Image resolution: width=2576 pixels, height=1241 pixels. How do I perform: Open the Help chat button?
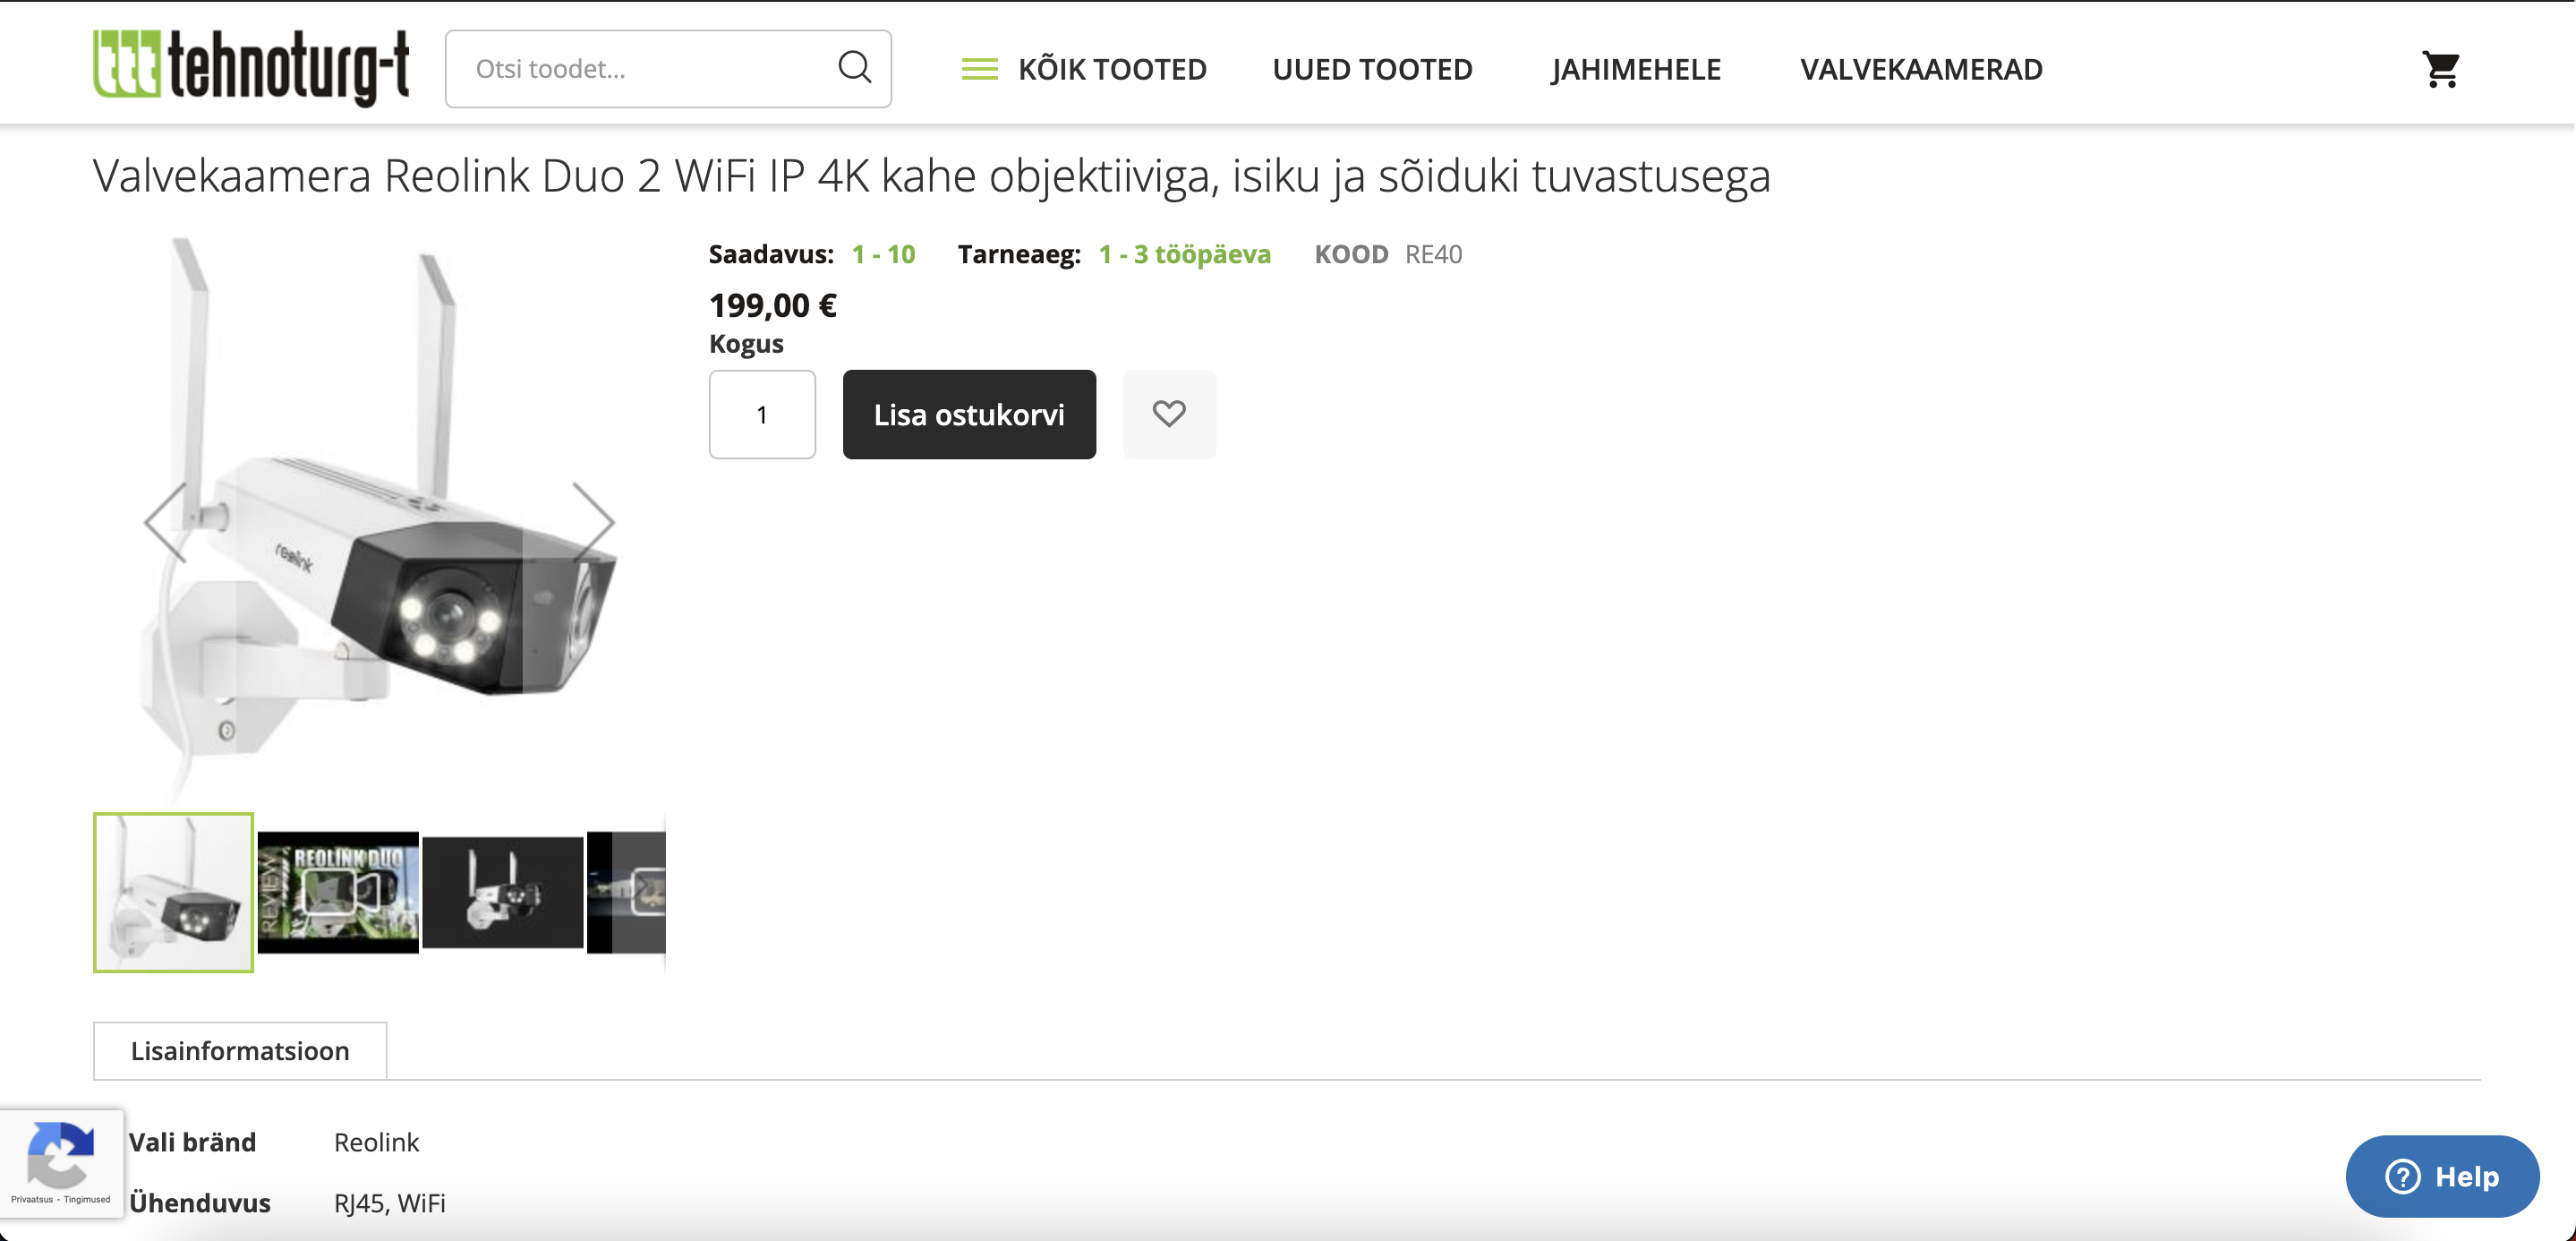pos(2442,1176)
